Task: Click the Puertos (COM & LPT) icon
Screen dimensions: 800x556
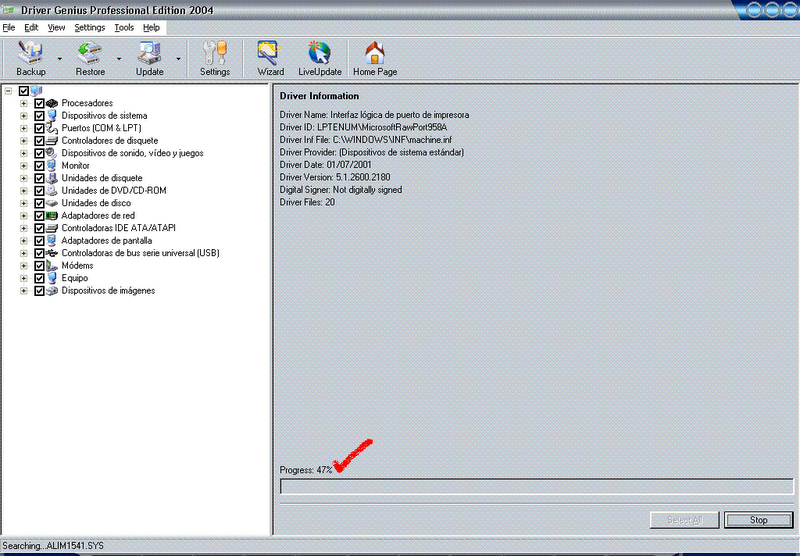Action: coord(52,128)
